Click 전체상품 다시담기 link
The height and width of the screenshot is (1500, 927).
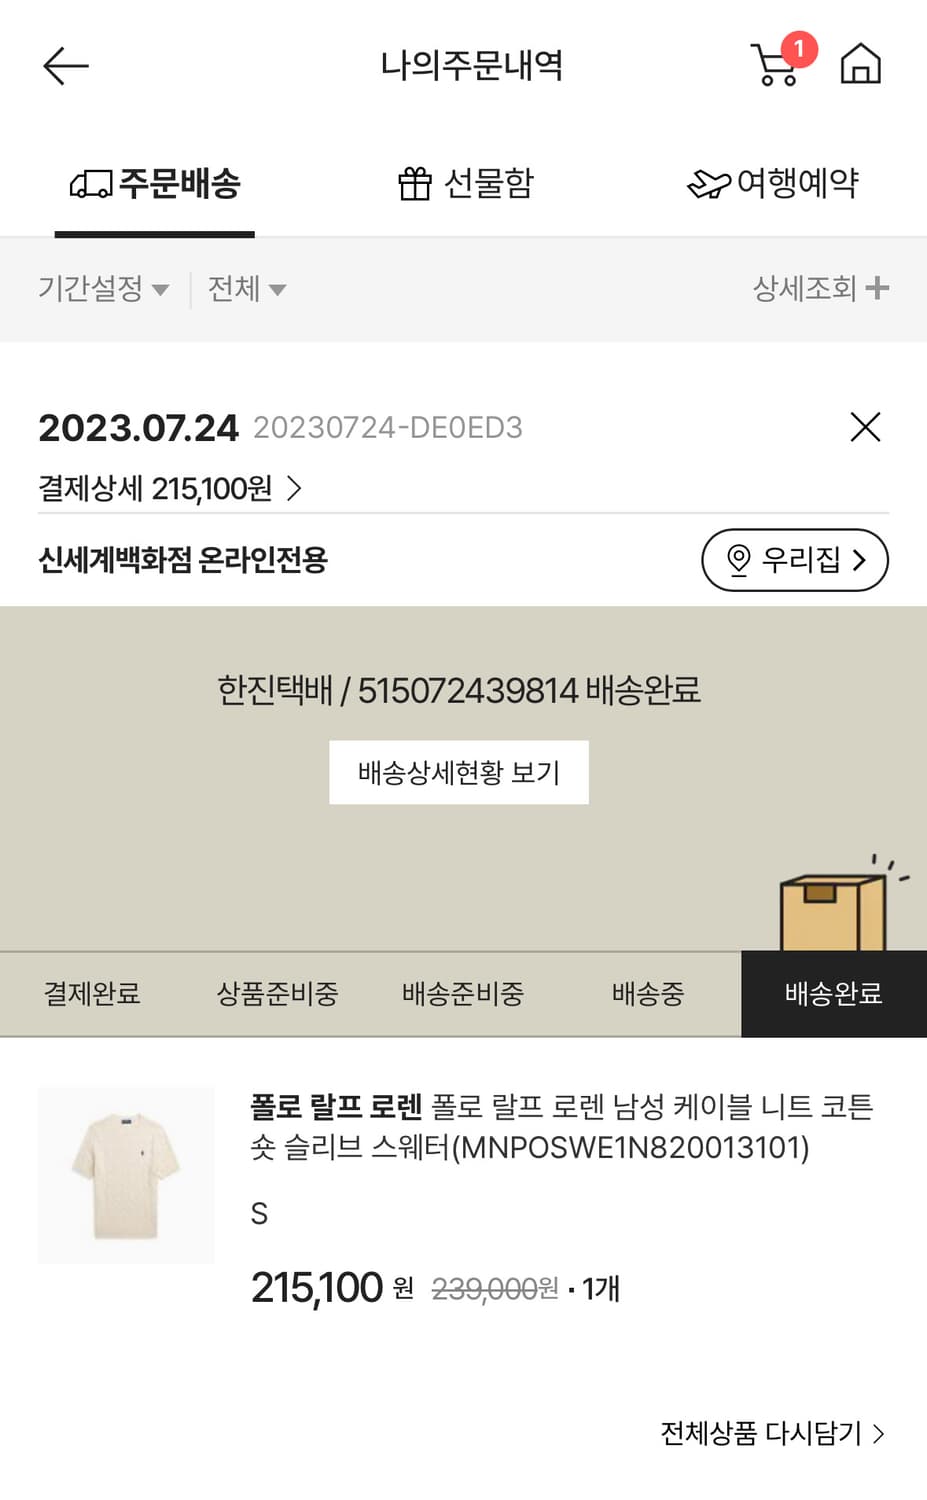(x=772, y=1433)
